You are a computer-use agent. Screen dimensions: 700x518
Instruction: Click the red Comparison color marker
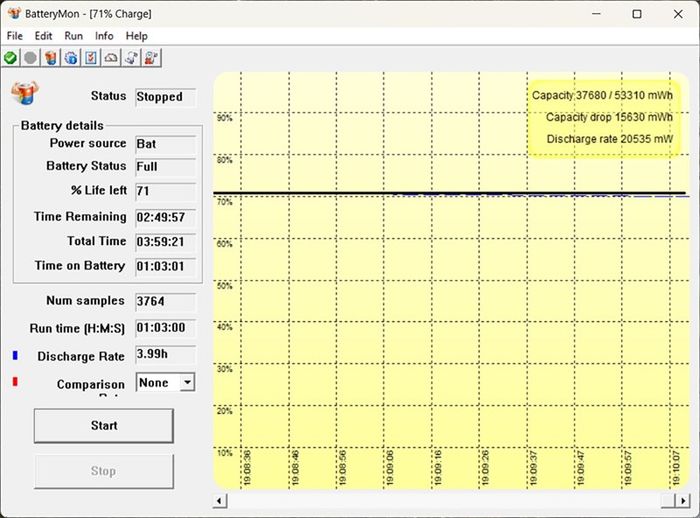[x=15, y=381]
